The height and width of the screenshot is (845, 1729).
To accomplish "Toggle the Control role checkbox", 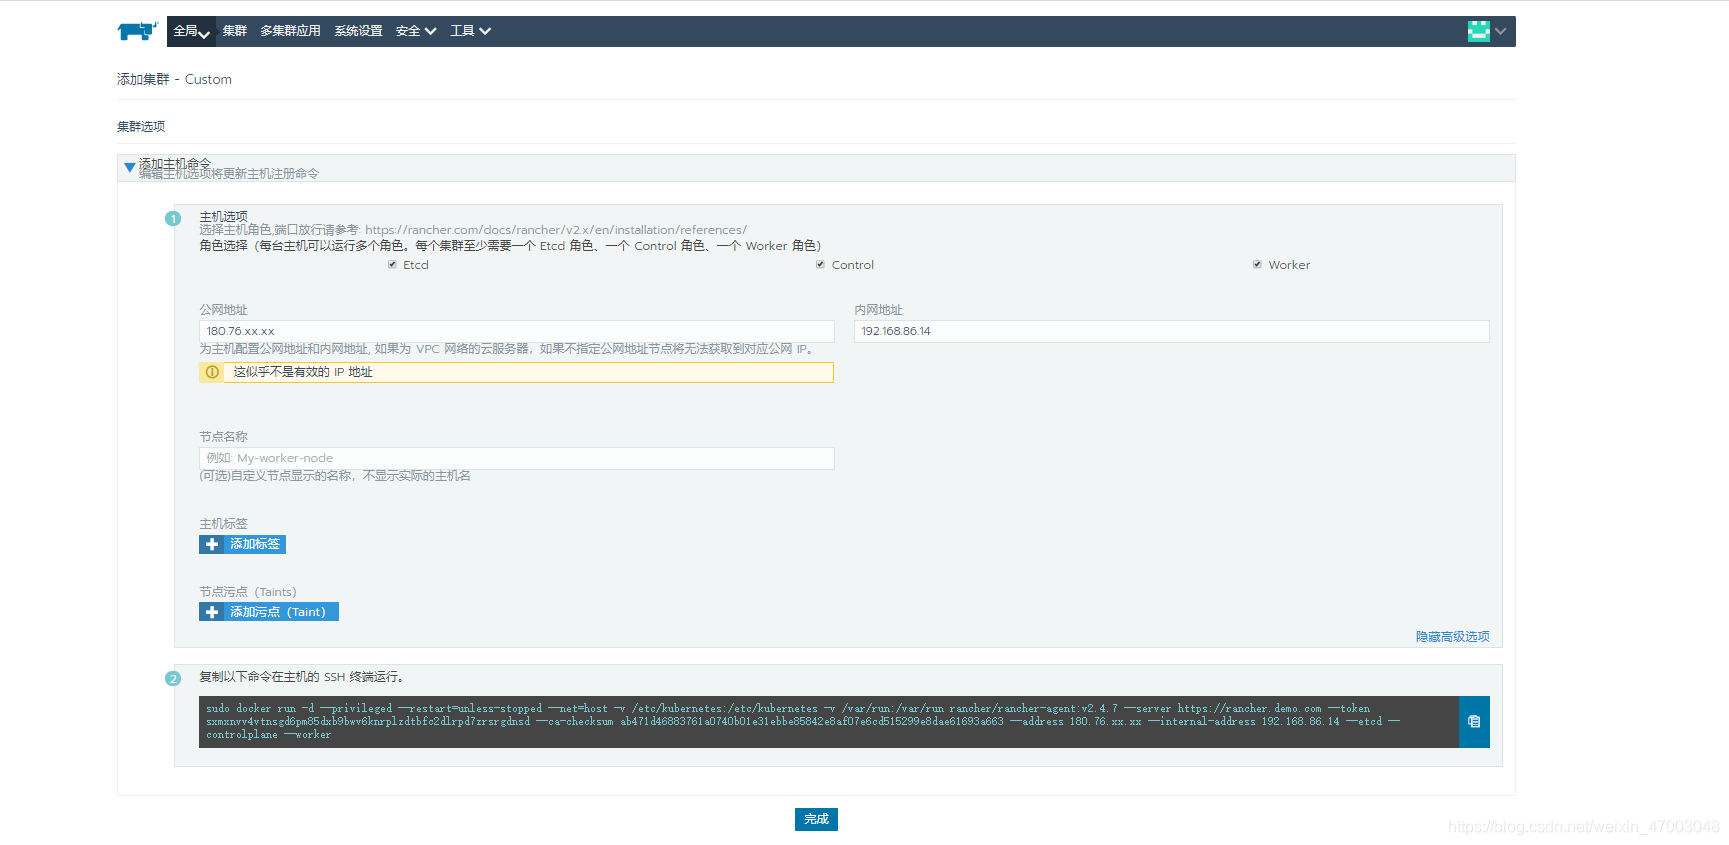I will (820, 265).
